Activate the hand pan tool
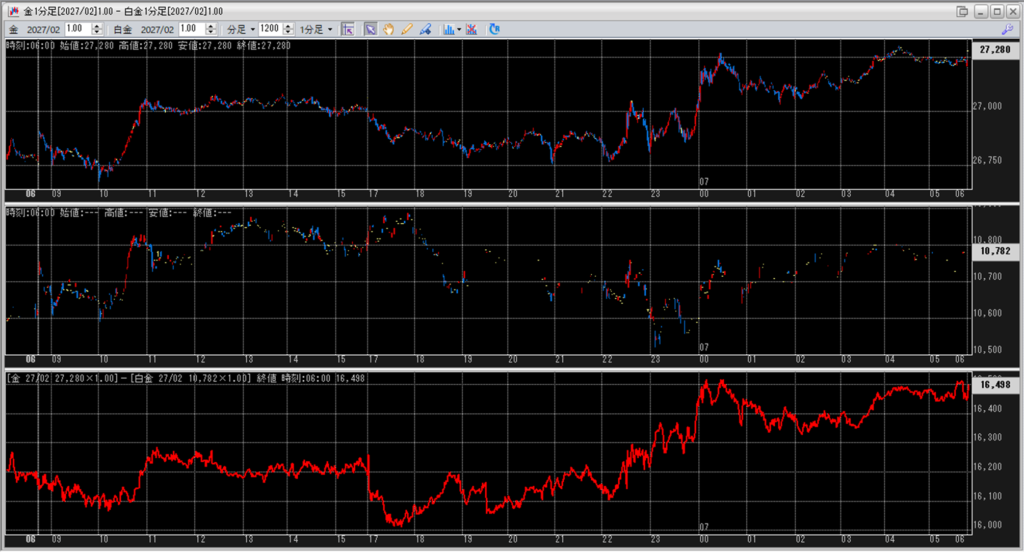The width and height of the screenshot is (1024, 552). [x=389, y=29]
